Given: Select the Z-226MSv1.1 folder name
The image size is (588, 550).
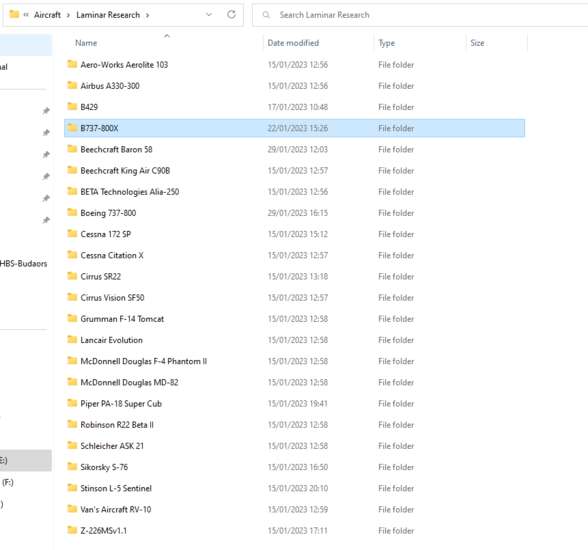Looking at the screenshot, I should pyautogui.click(x=104, y=531).
